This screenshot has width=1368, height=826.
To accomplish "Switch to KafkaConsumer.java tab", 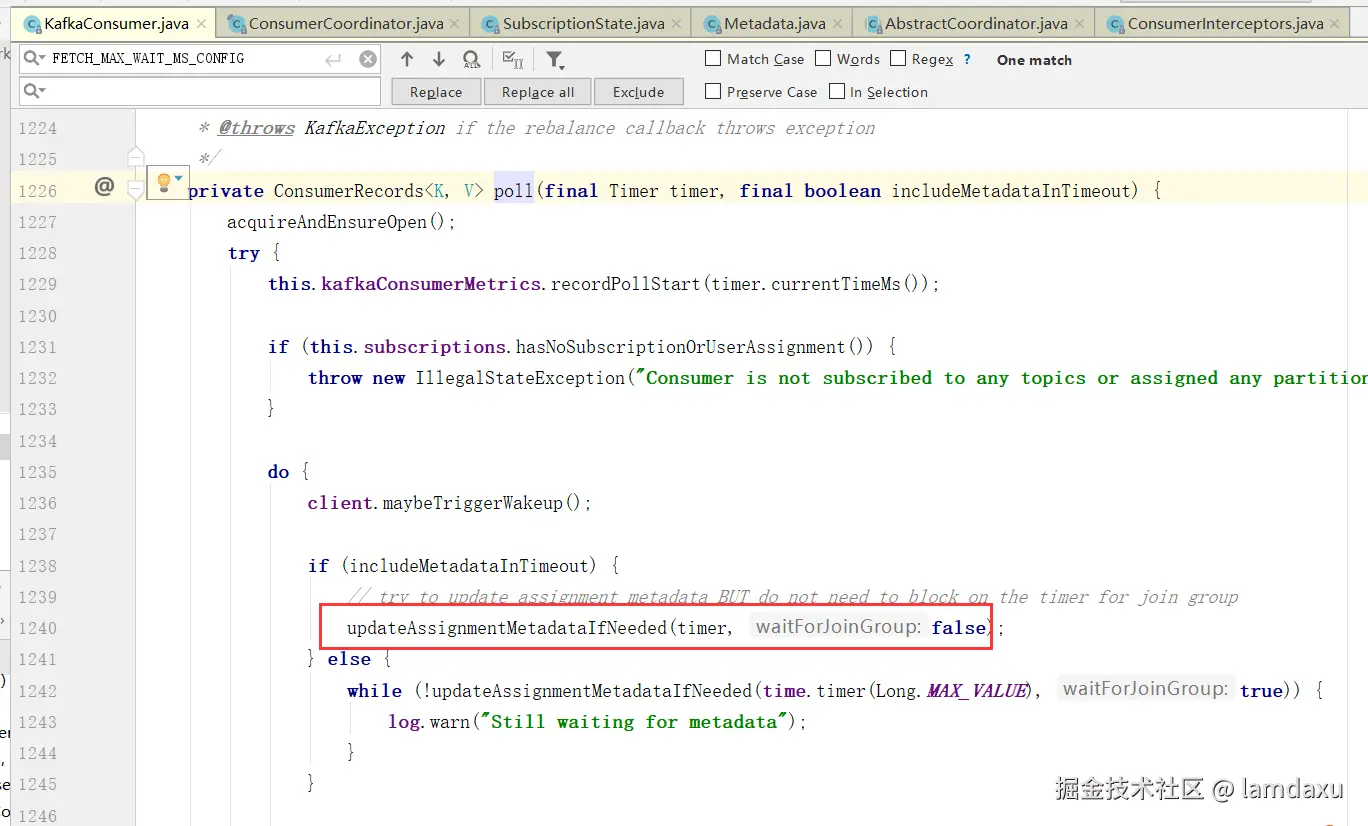I will coord(116,23).
